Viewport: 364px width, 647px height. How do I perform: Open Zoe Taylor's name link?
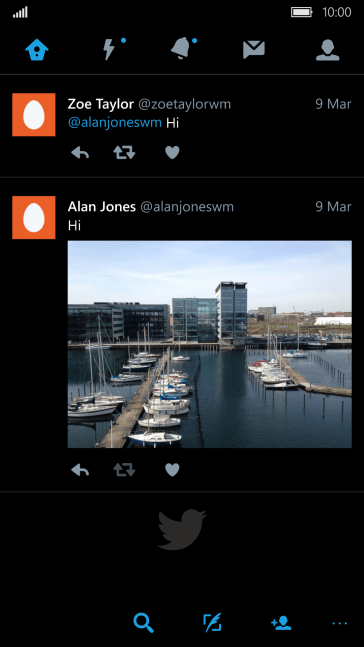click(101, 104)
